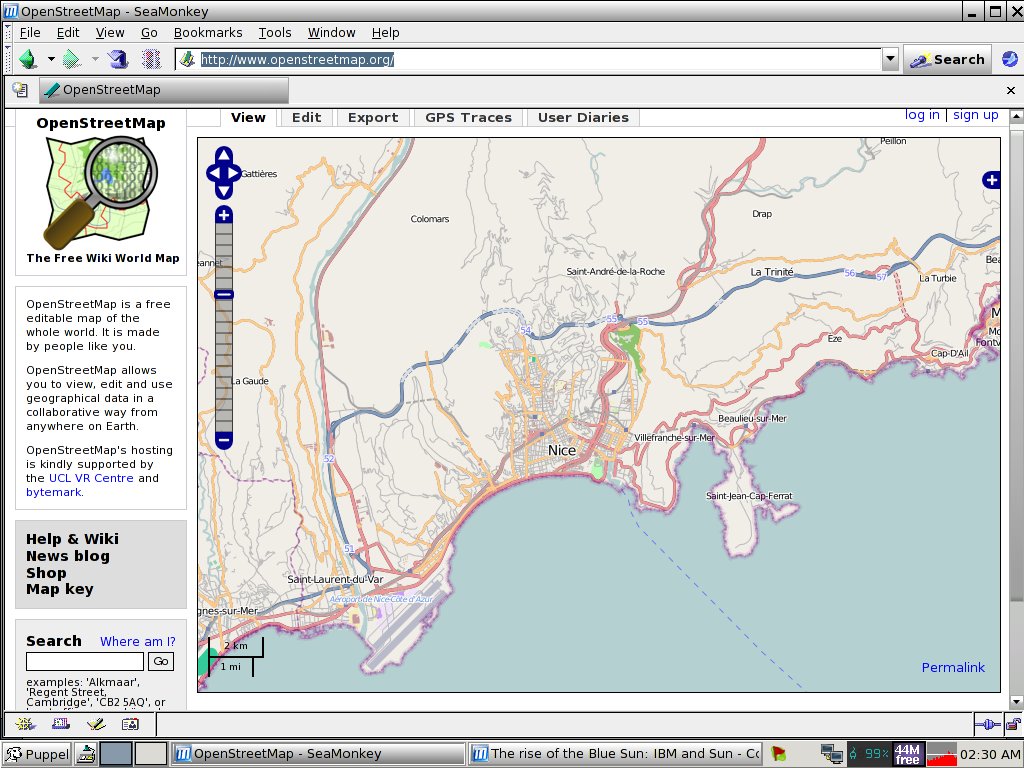Click the page scrollbar up arrow

pos(1016,116)
